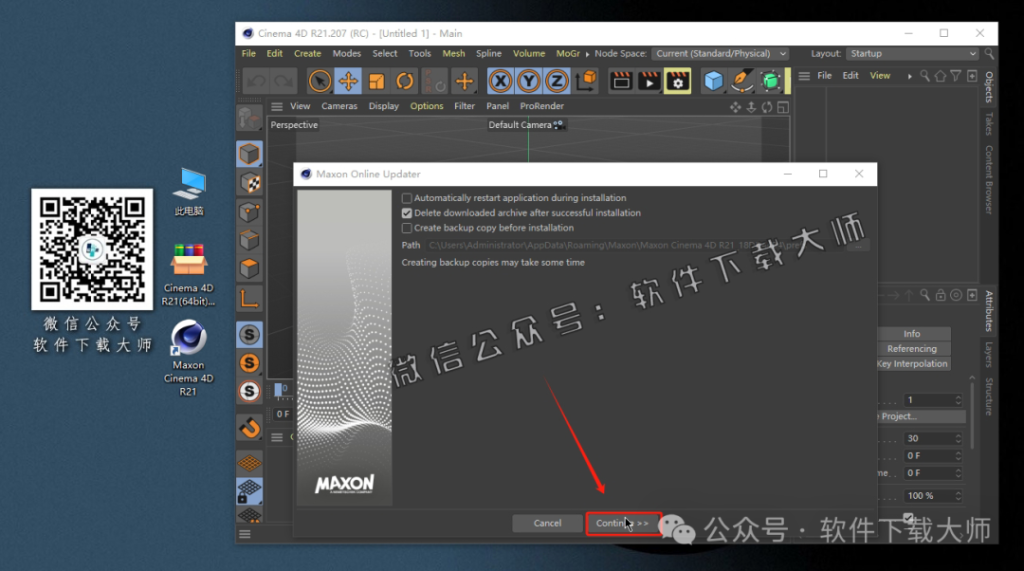The width and height of the screenshot is (1024, 571).
Task: Toggle Y axis lock
Action: pyautogui.click(x=528, y=81)
